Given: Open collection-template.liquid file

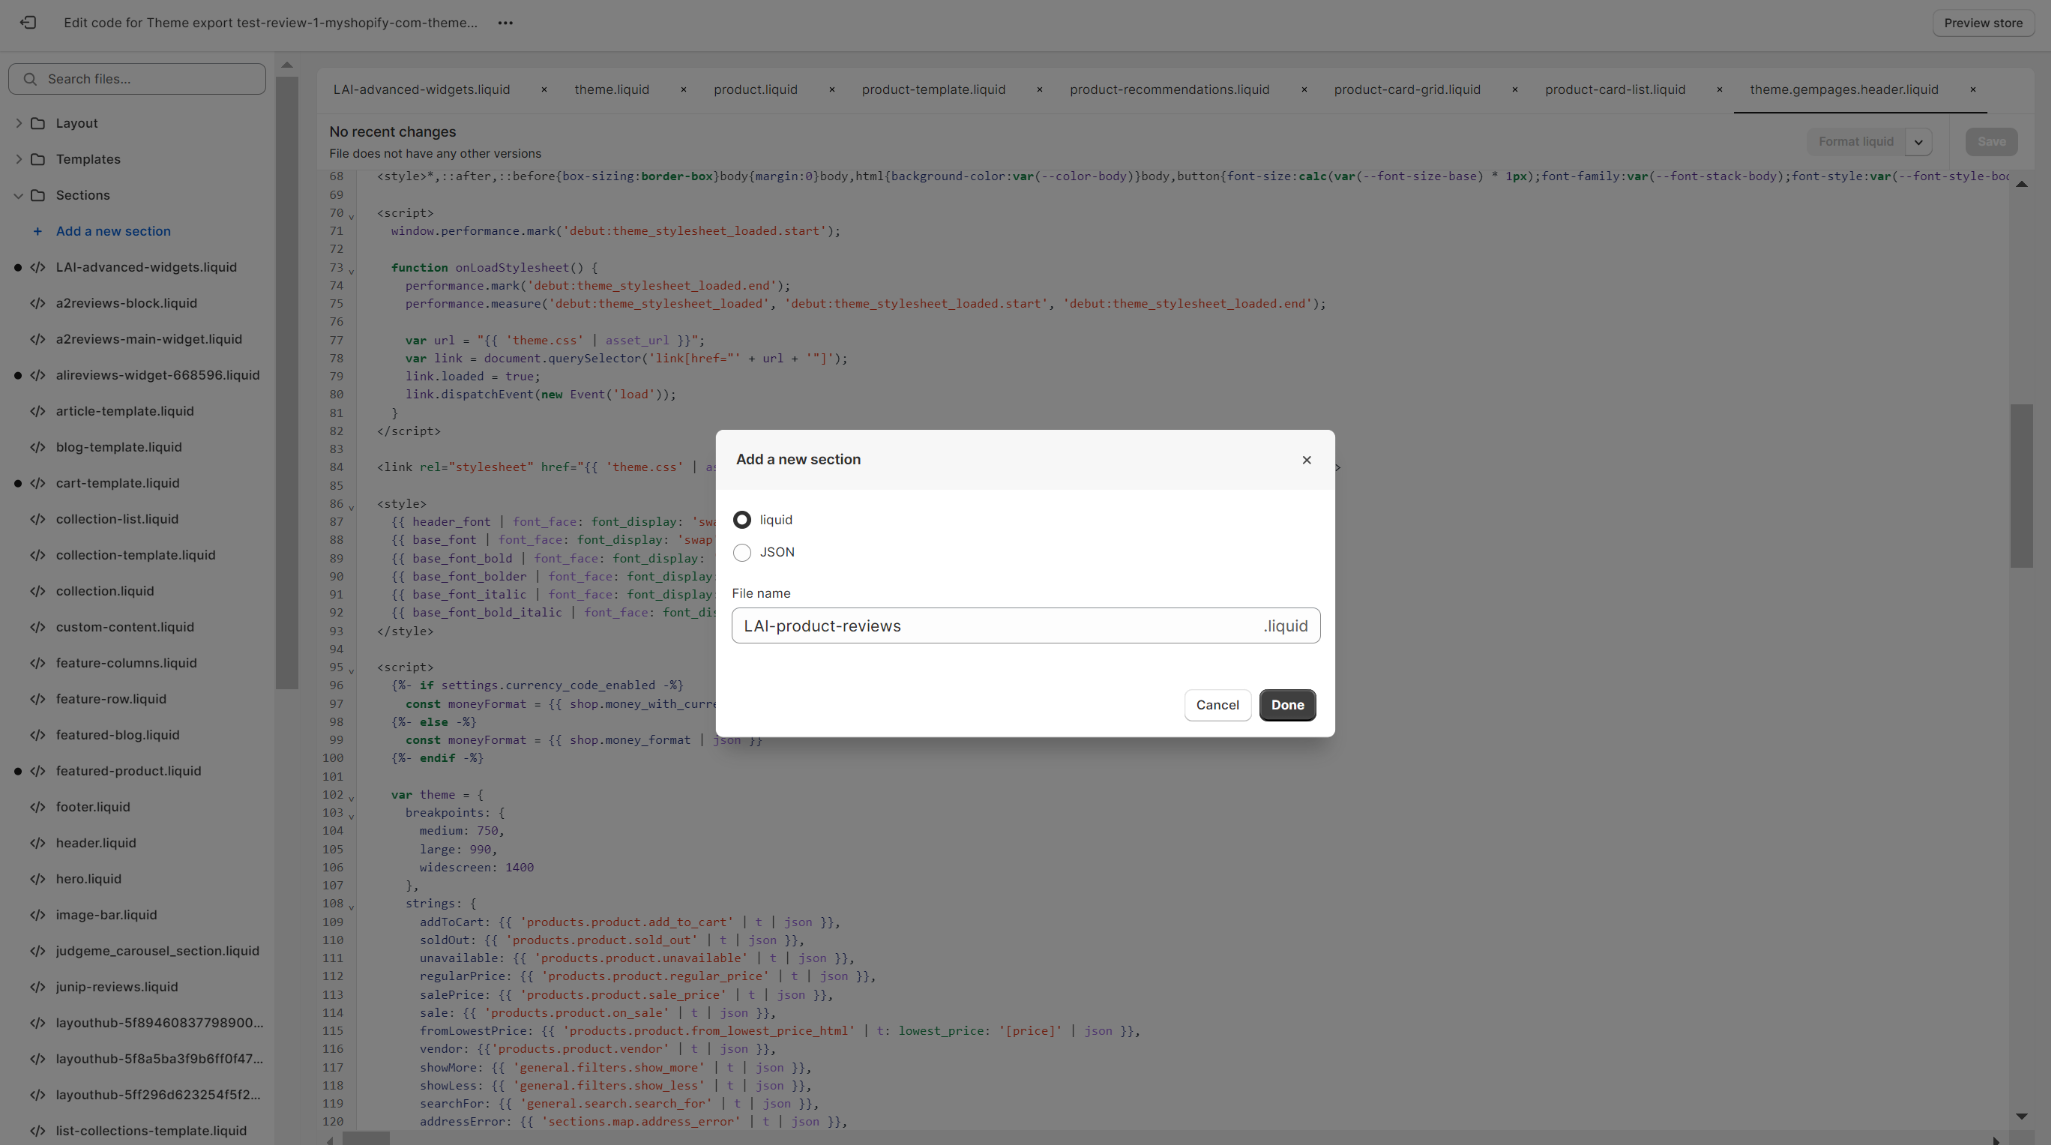Looking at the screenshot, I should [135, 555].
